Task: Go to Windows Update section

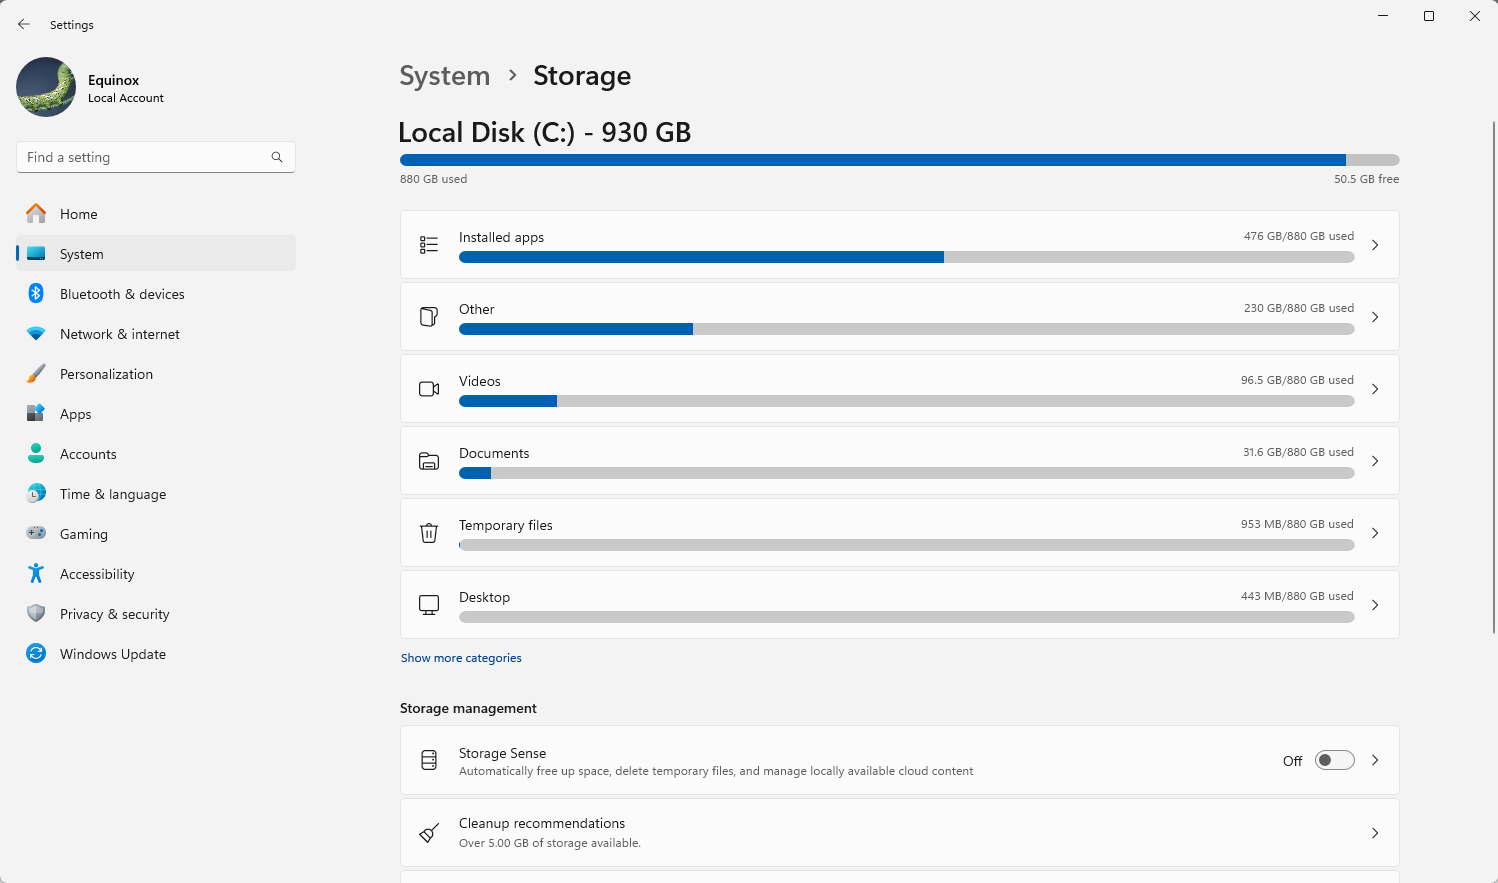Action: point(112,654)
